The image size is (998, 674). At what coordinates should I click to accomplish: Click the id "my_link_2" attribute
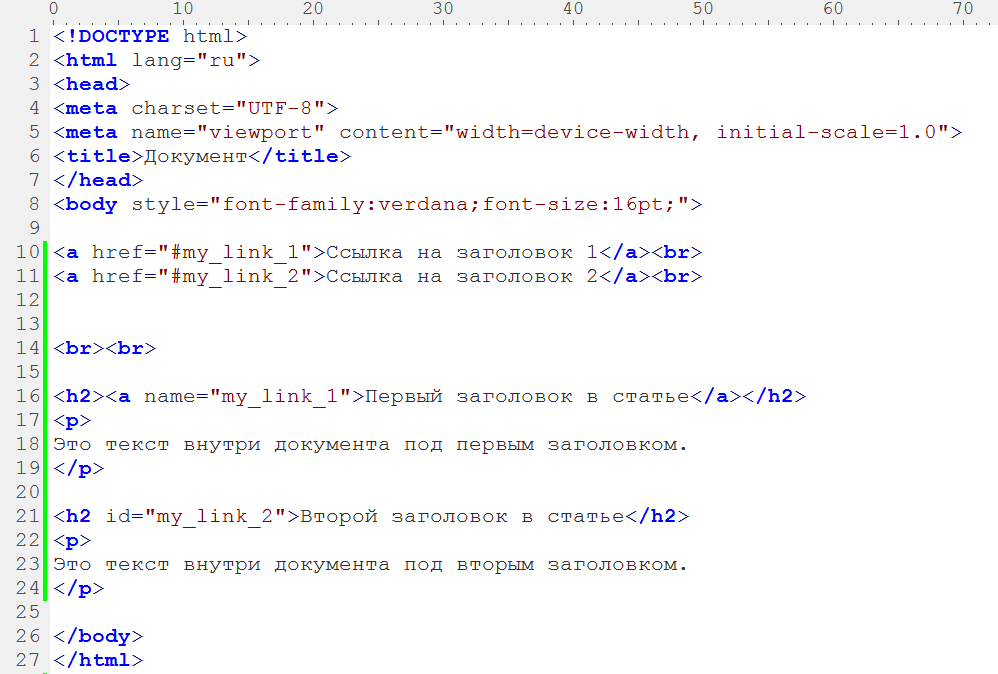[195, 517]
